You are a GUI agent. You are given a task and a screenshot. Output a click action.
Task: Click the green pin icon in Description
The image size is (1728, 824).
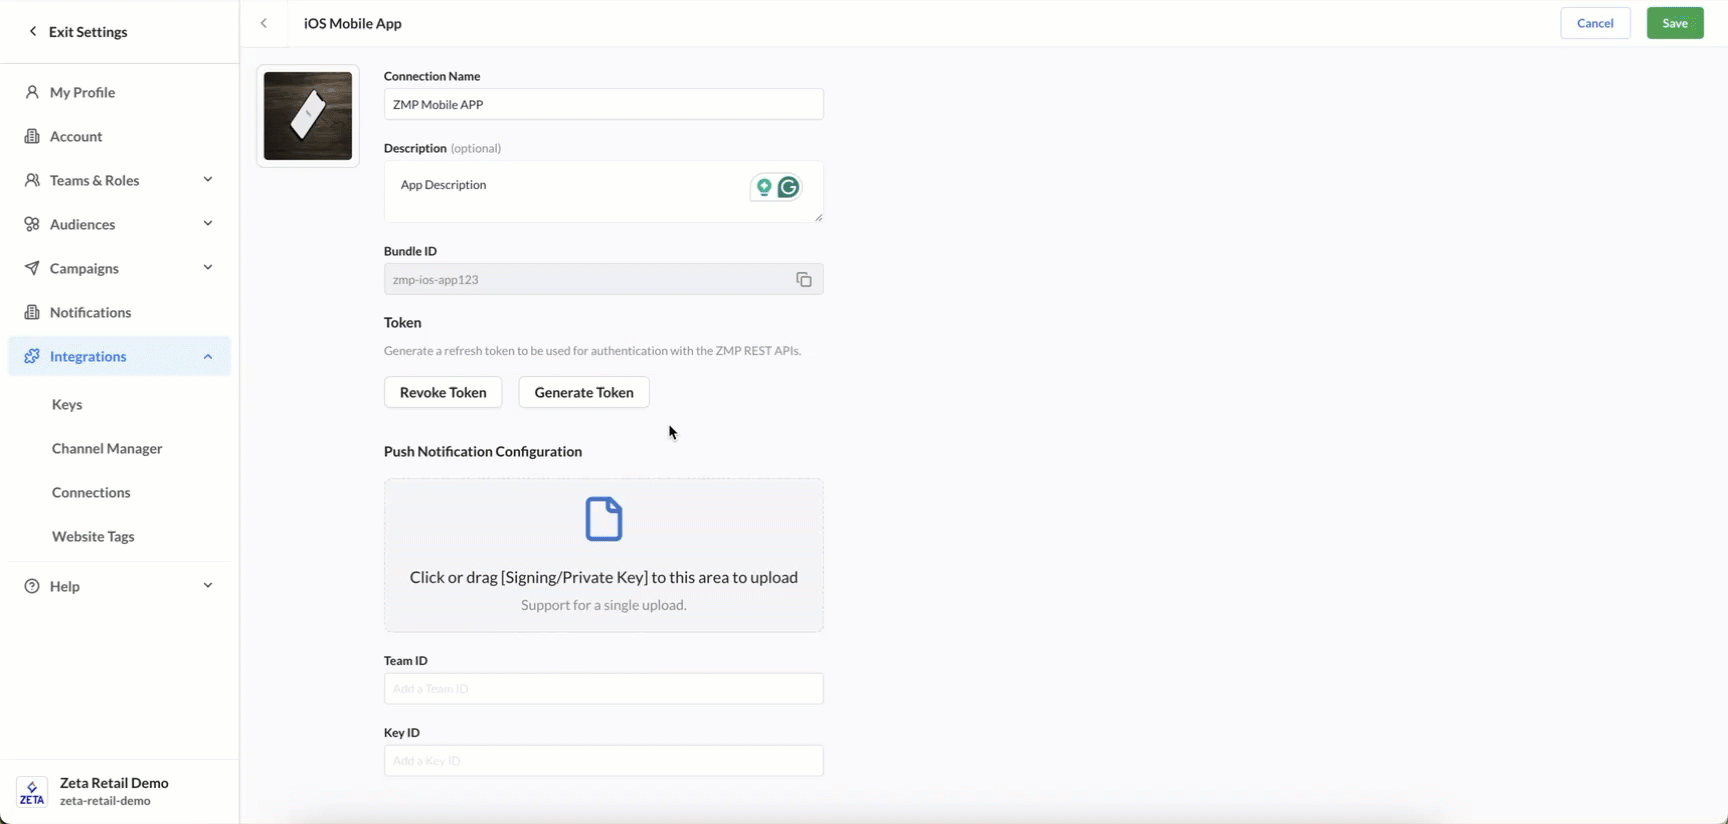(764, 187)
